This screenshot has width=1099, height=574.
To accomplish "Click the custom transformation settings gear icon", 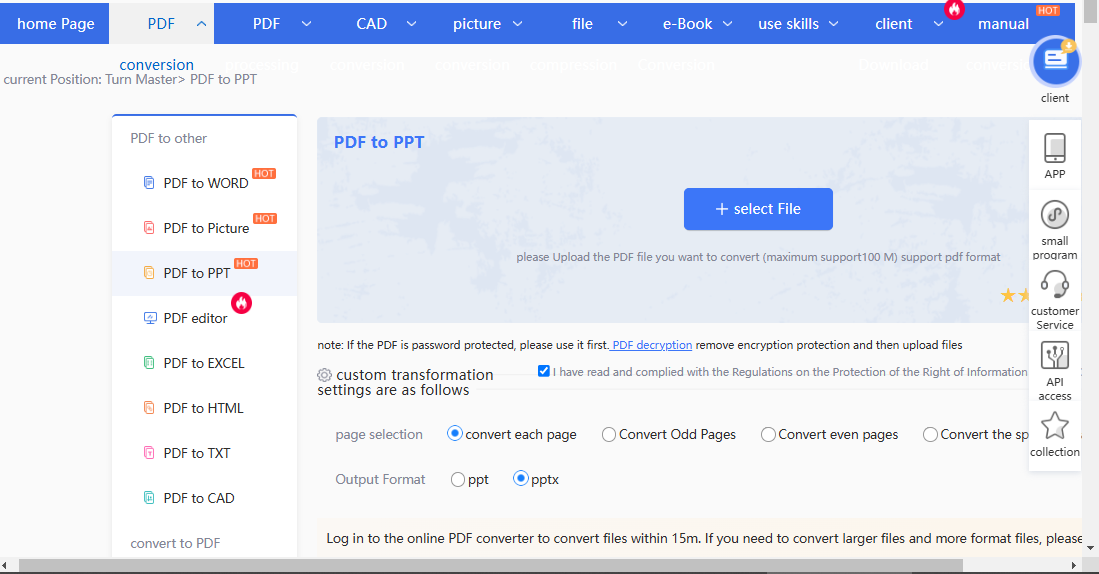I will tap(325, 375).
